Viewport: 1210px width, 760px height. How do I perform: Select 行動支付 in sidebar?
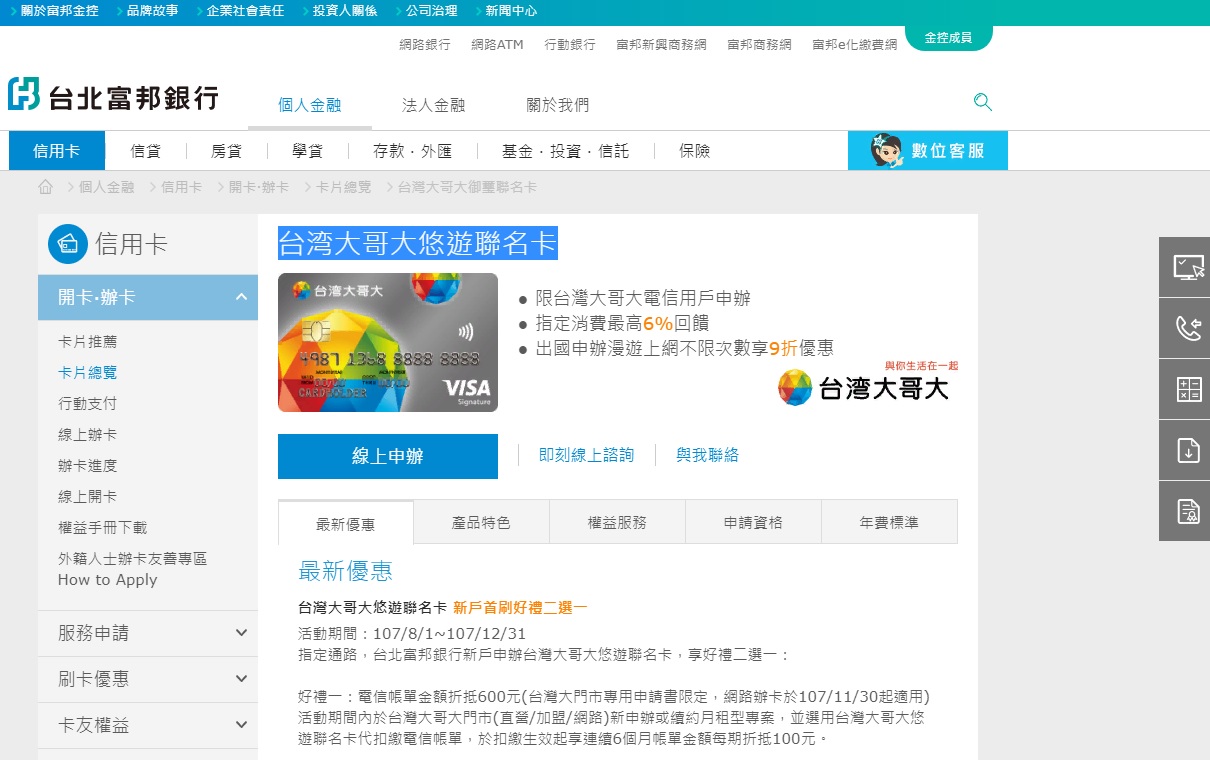(x=88, y=404)
